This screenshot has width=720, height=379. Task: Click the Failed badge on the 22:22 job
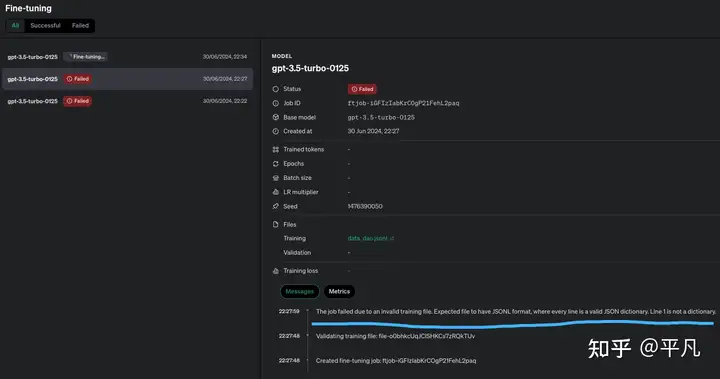pos(78,101)
